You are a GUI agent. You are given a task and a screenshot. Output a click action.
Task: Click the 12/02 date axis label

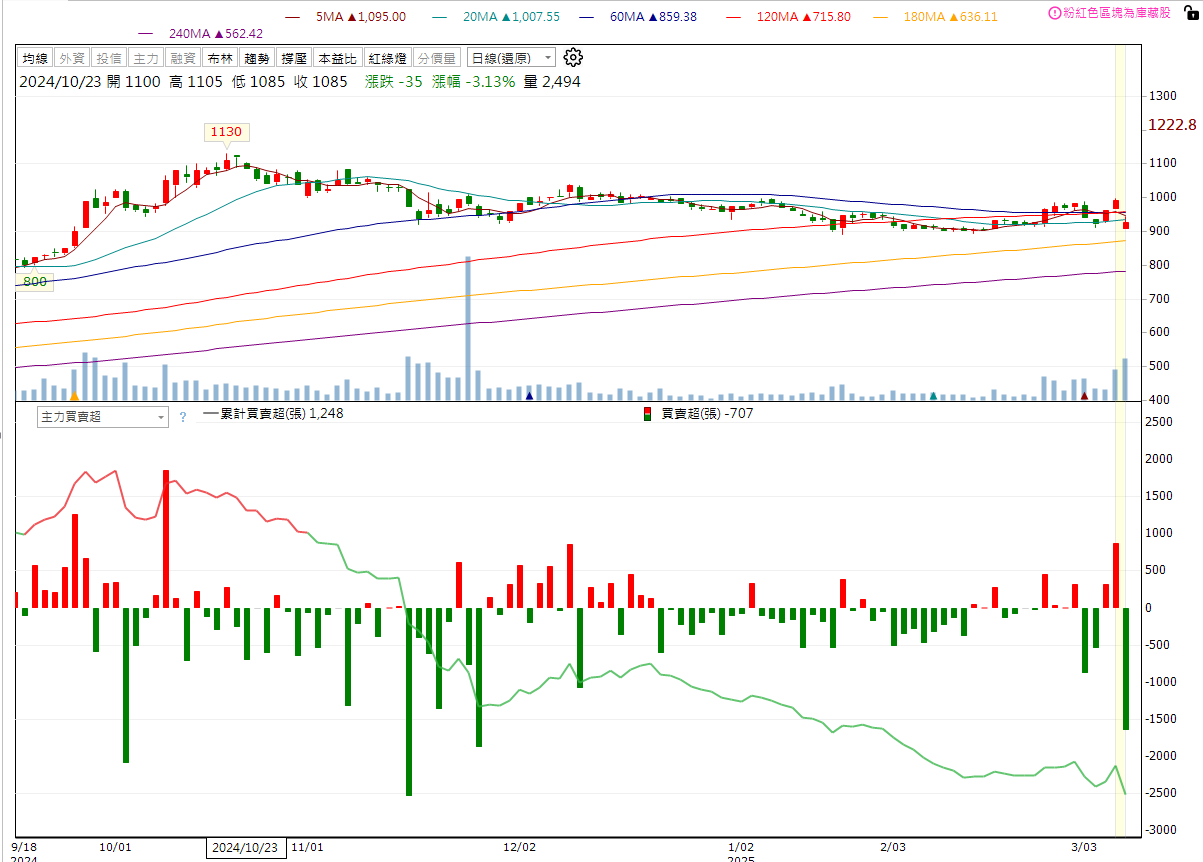[518, 846]
